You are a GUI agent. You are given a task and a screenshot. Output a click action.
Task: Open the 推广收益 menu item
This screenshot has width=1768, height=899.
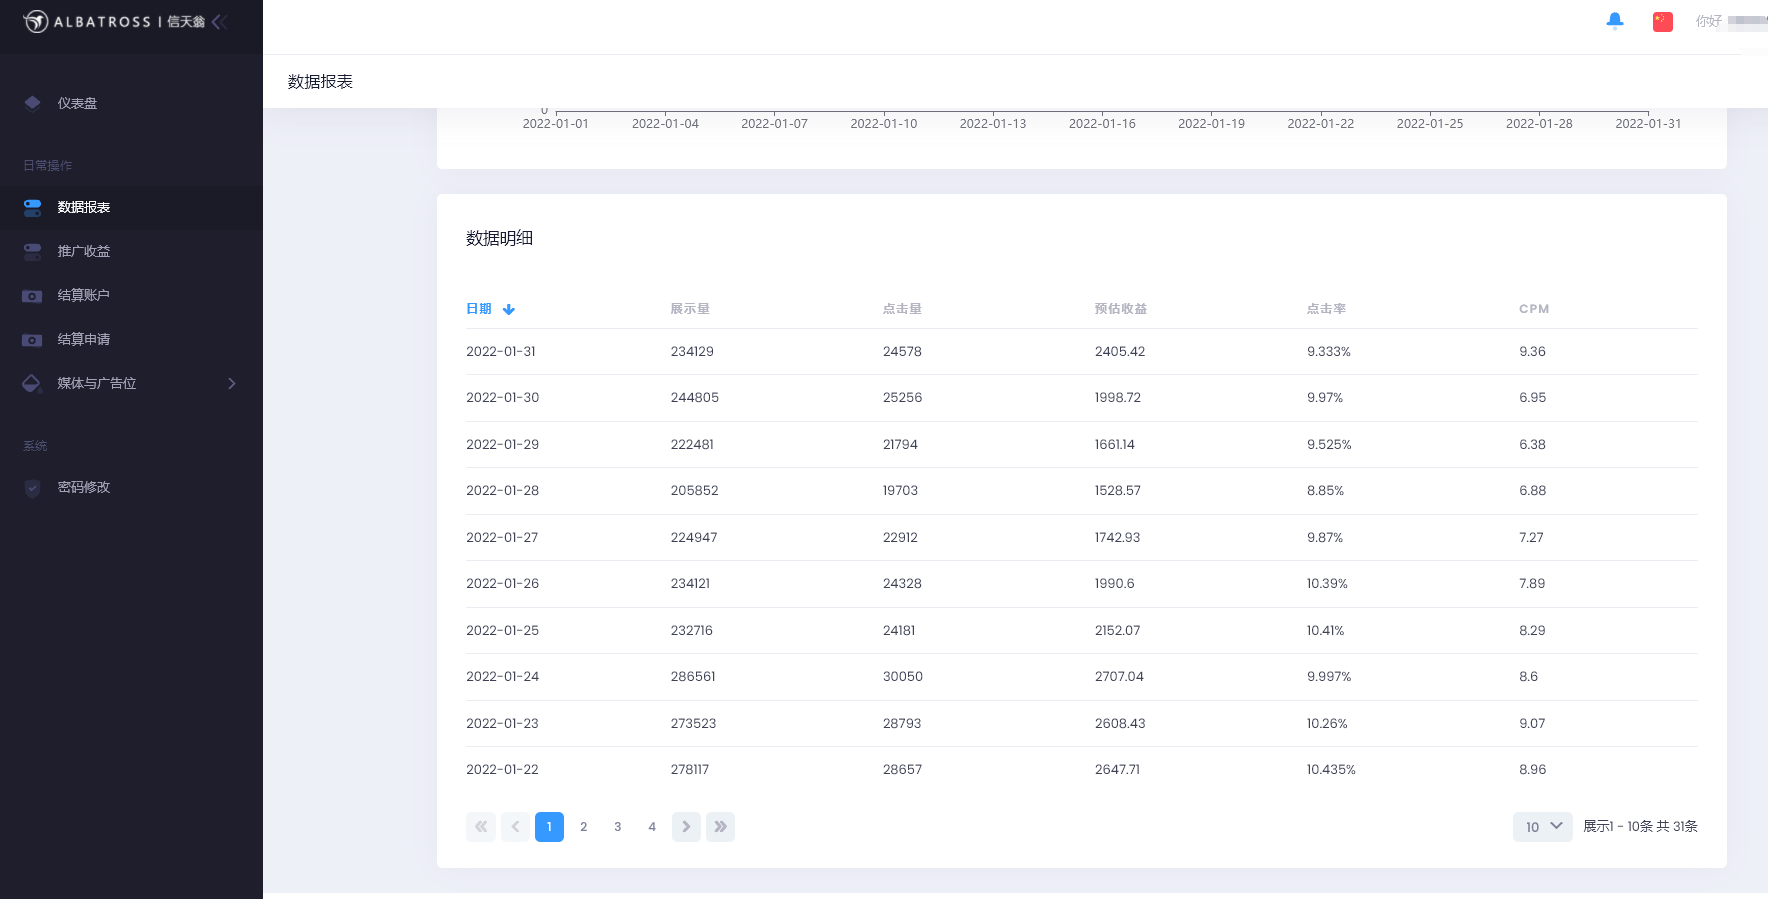pos(84,252)
